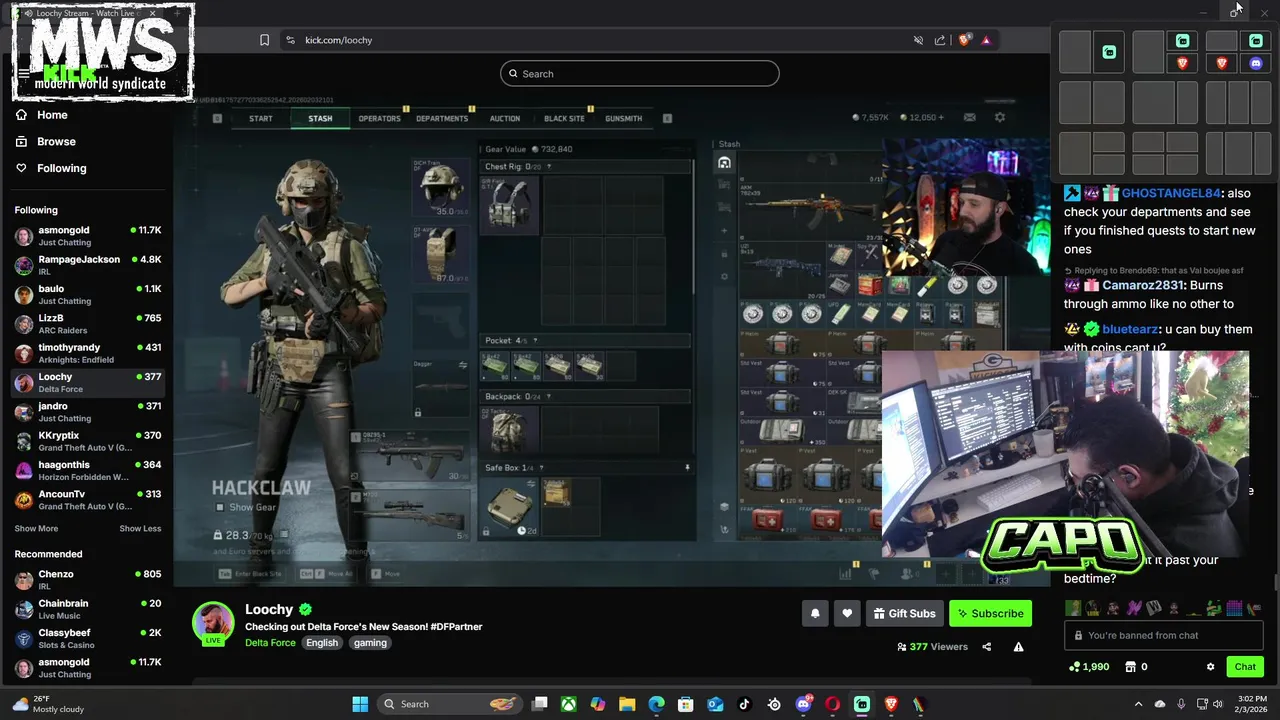The image size is (1280, 720).
Task: Open Windows Start menu
Action: point(360,704)
